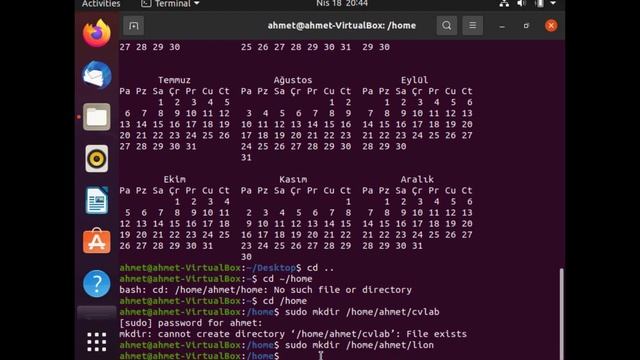
Task: Click the 'Ekim' month heading
Action: 174,179
